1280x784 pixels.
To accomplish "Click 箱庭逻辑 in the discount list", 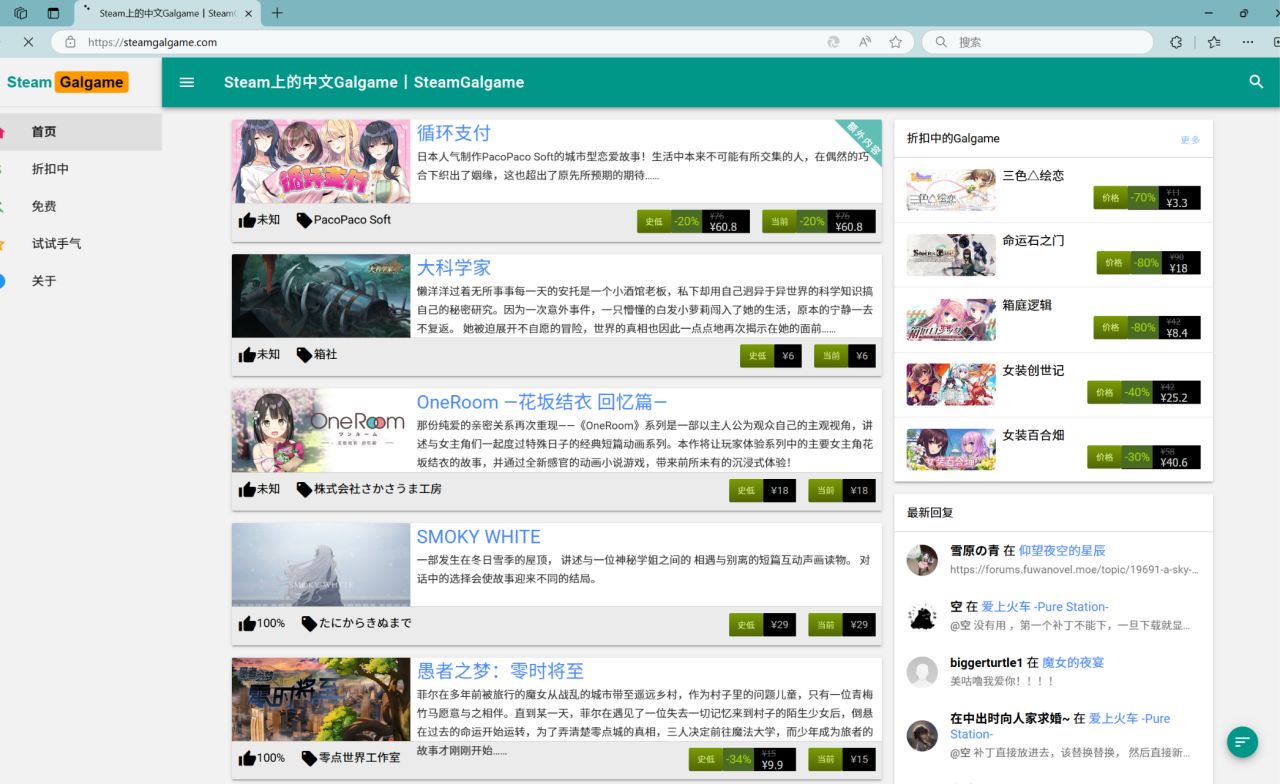I will point(1027,305).
